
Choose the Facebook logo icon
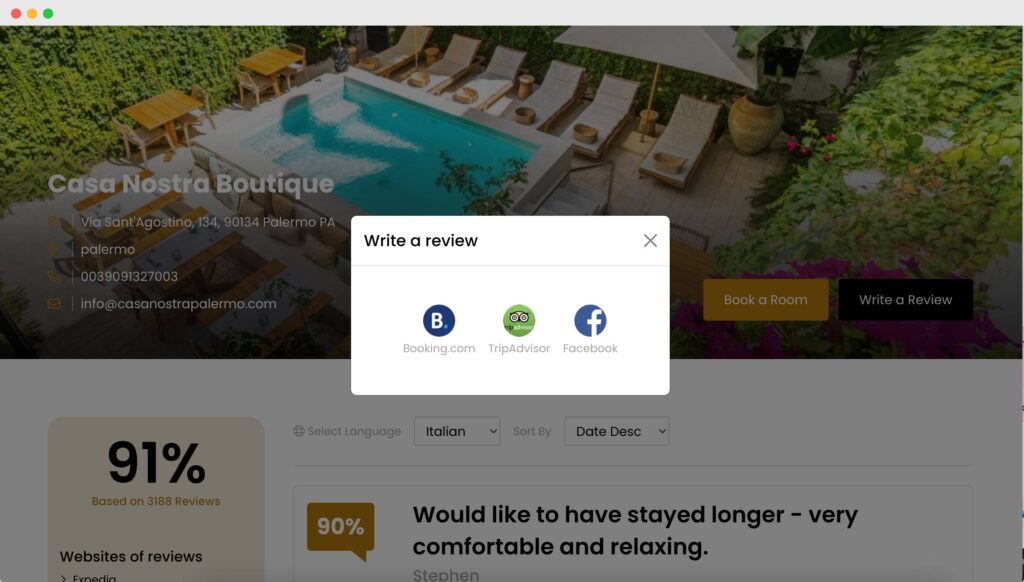590,321
